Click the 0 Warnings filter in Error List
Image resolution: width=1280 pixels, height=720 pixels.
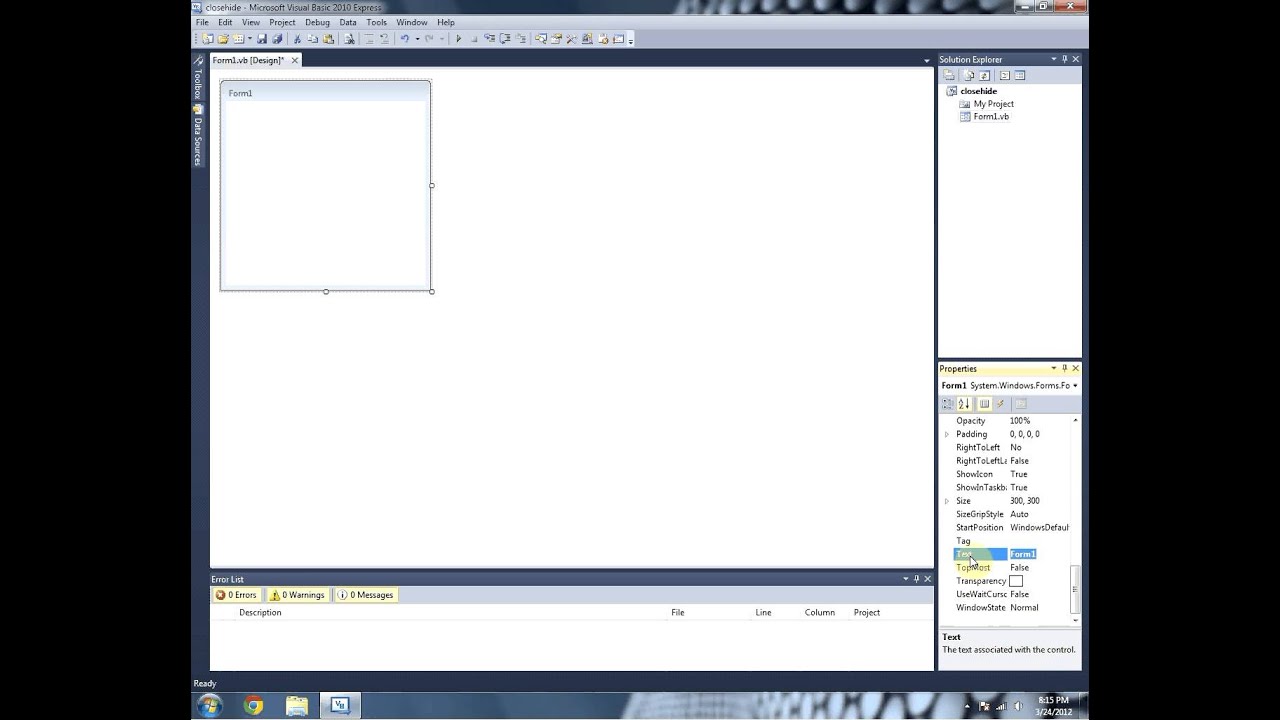[x=297, y=594]
